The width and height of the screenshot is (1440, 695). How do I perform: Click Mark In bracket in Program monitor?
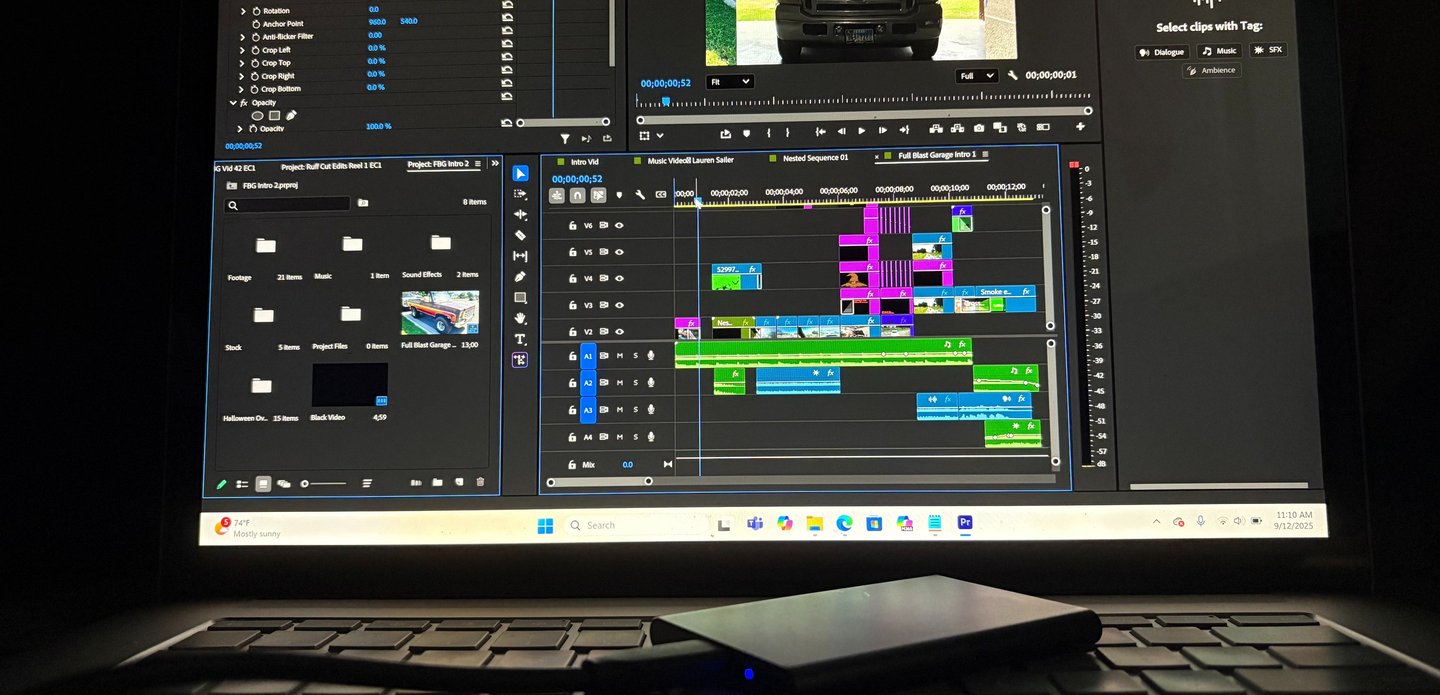point(768,132)
